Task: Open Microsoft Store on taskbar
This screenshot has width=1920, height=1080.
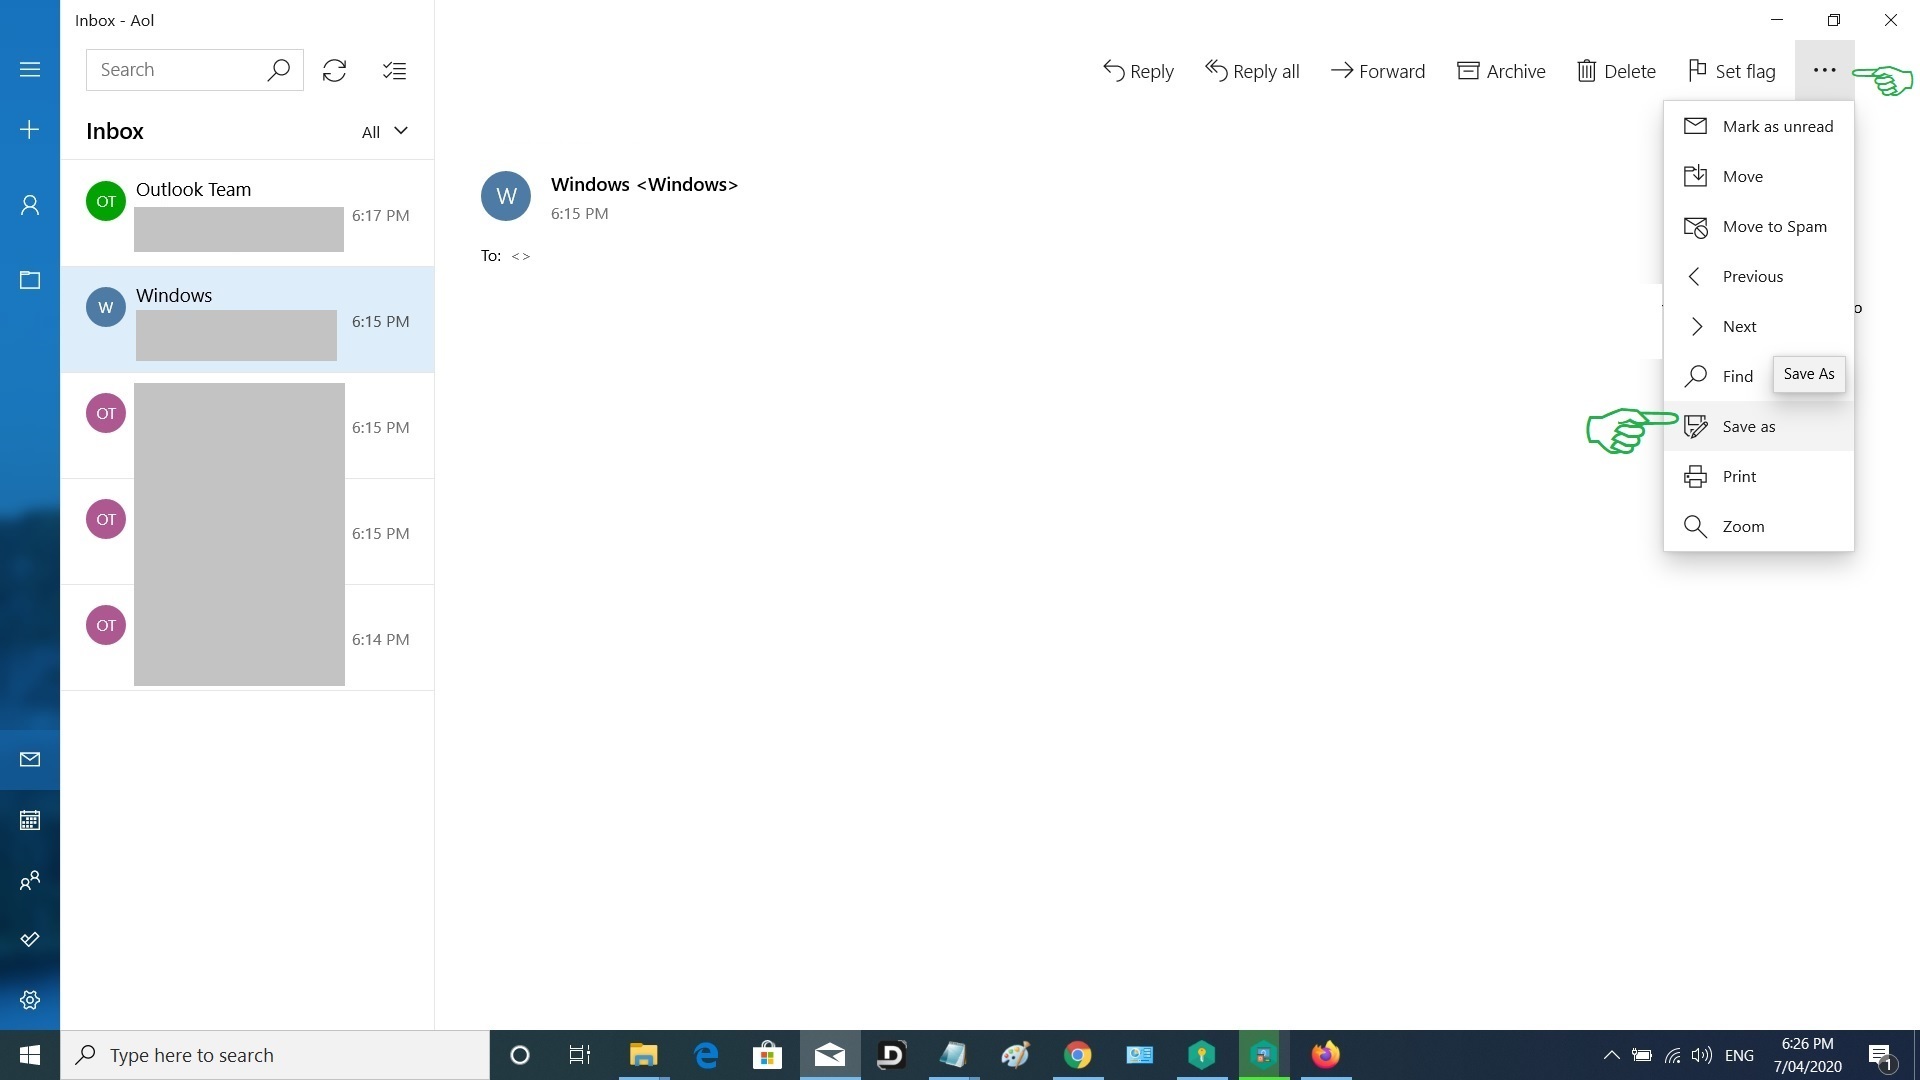Action: click(x=767, y=1055)
